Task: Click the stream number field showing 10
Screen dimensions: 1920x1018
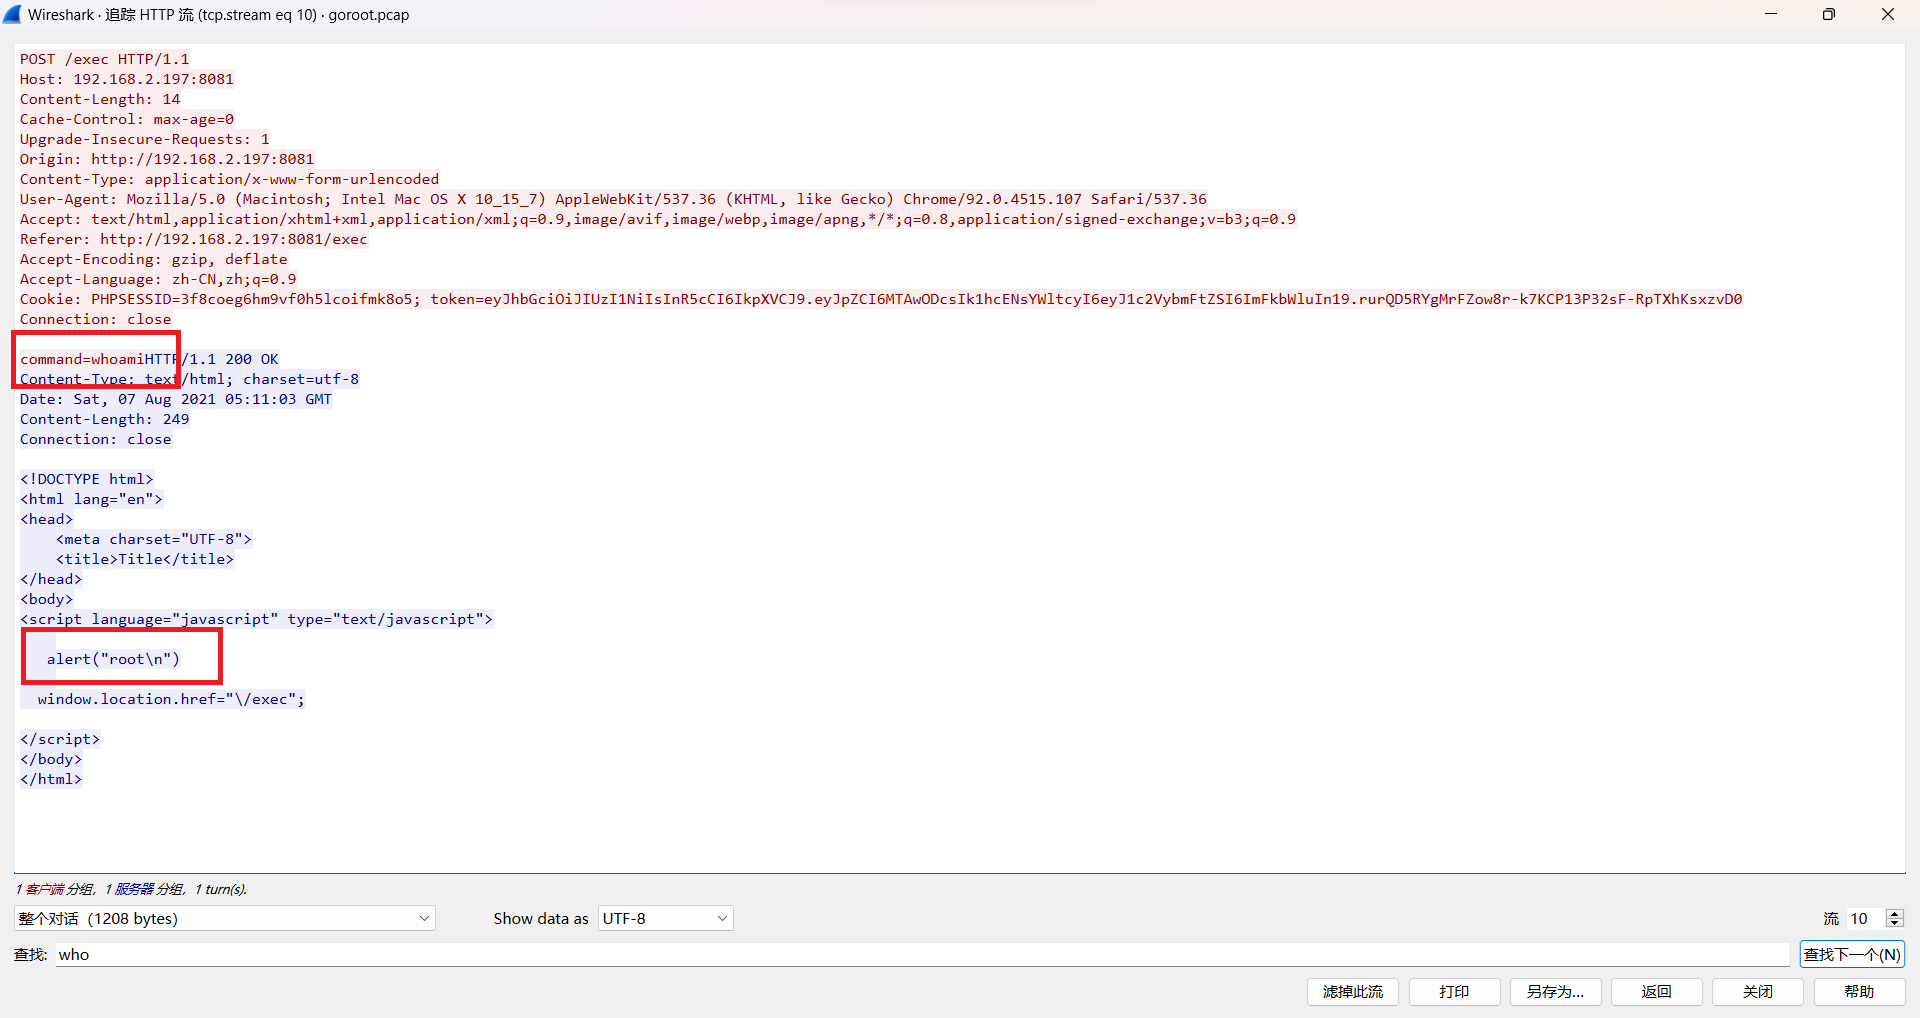Action: click(1865, 918)
